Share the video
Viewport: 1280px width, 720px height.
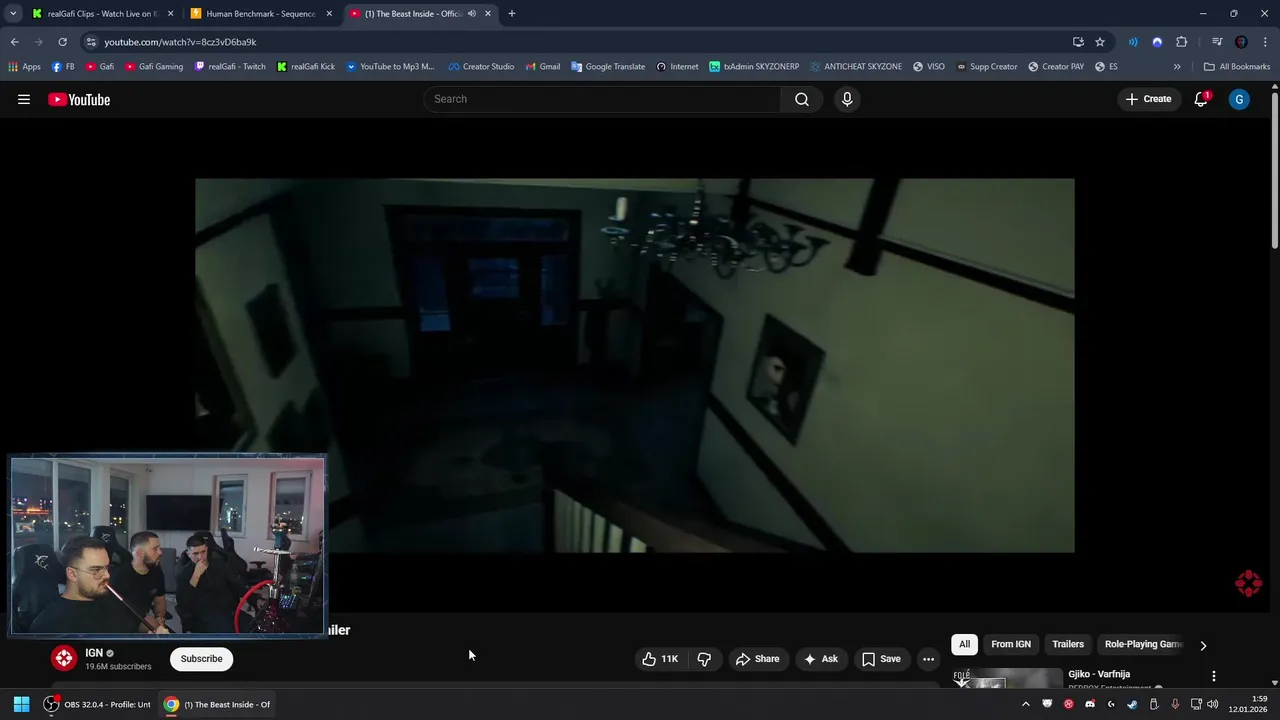click(757, 659)
